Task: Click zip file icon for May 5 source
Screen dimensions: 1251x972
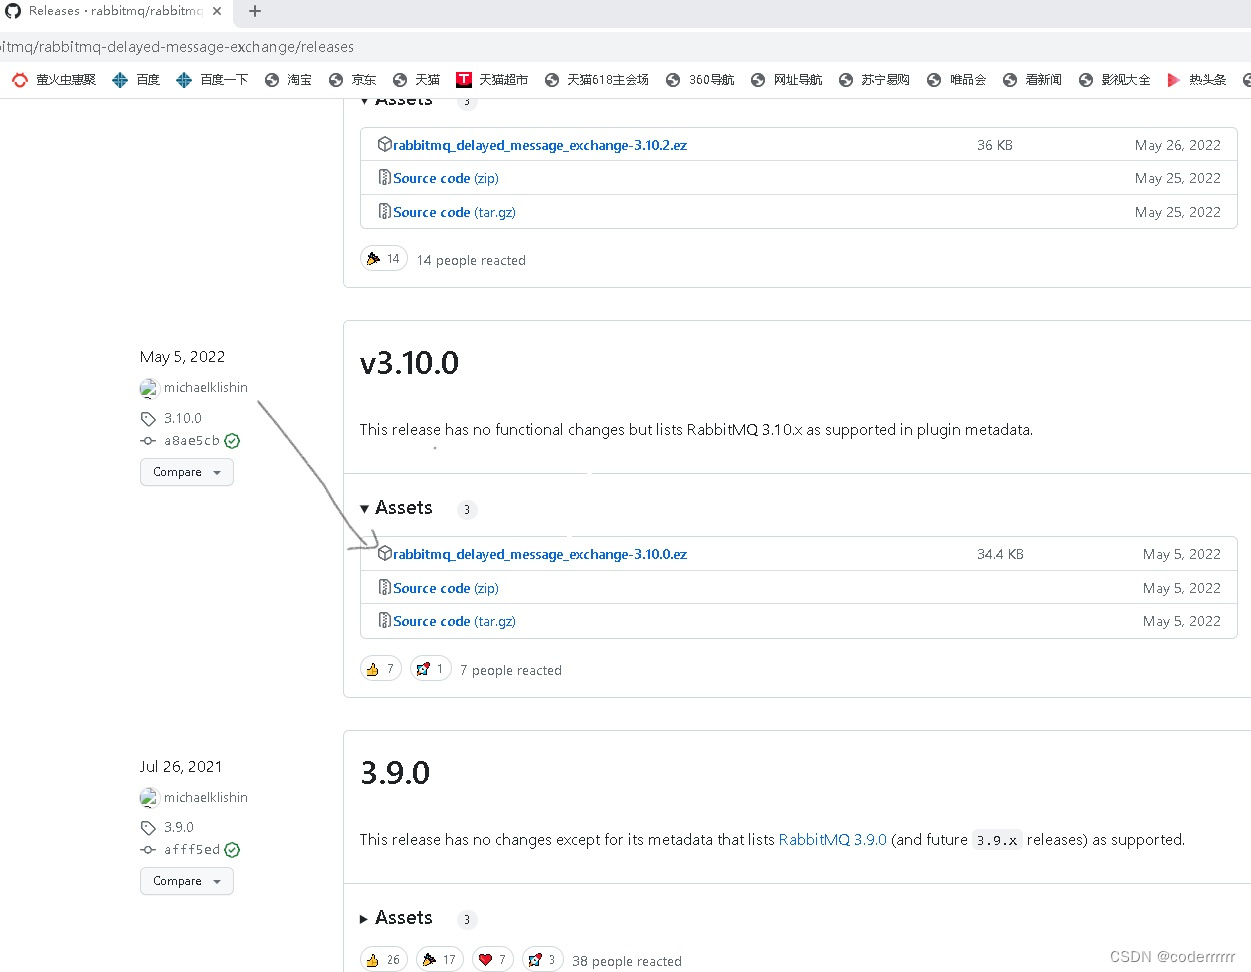Action: 384,587
